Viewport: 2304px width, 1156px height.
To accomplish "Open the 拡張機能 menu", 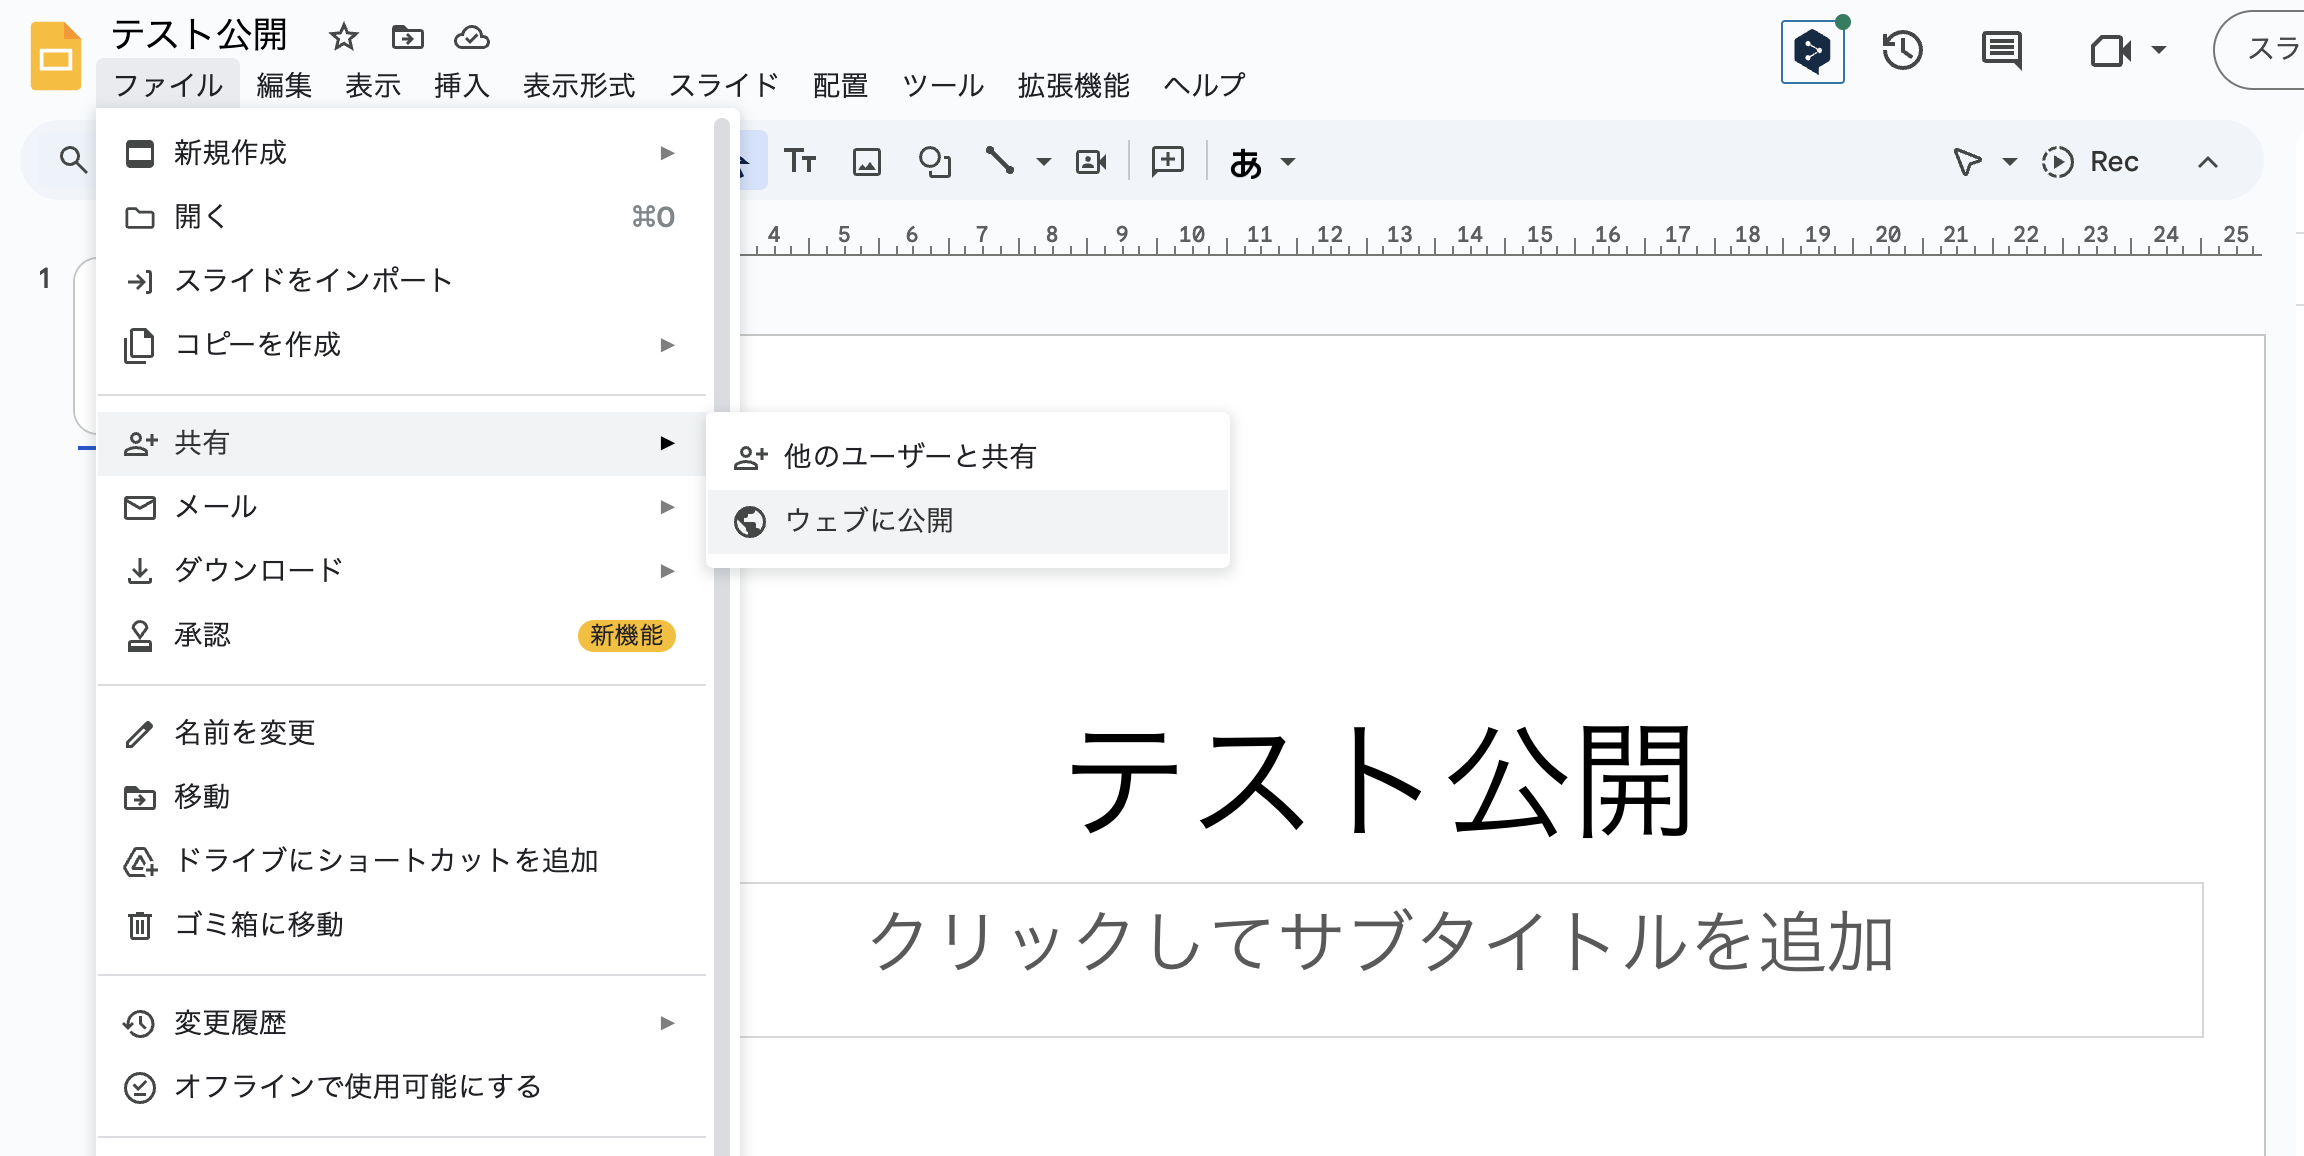I will tap(1073, 85).
